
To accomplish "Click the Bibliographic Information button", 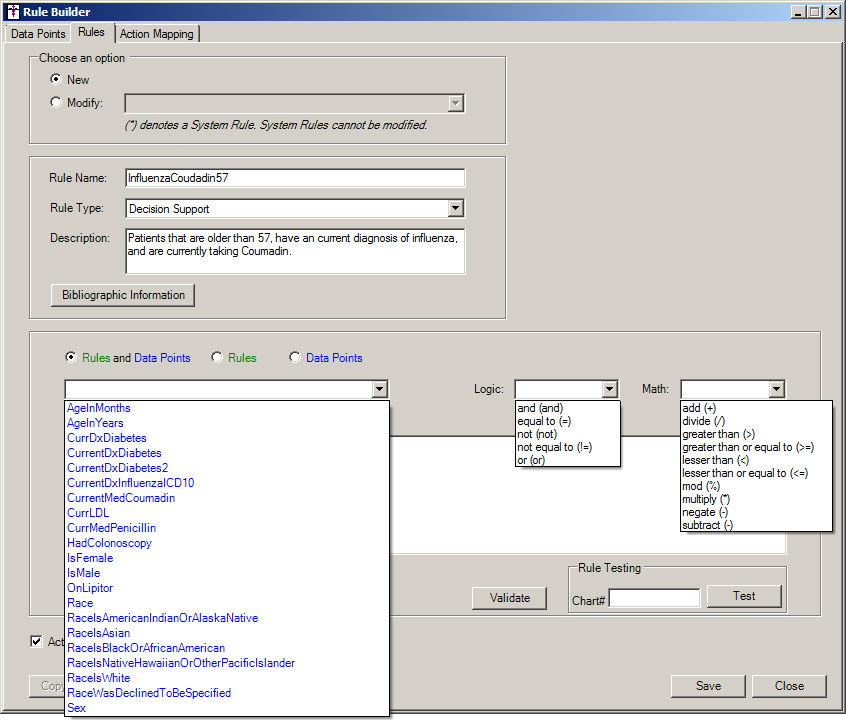I will [x=123, y=295].
